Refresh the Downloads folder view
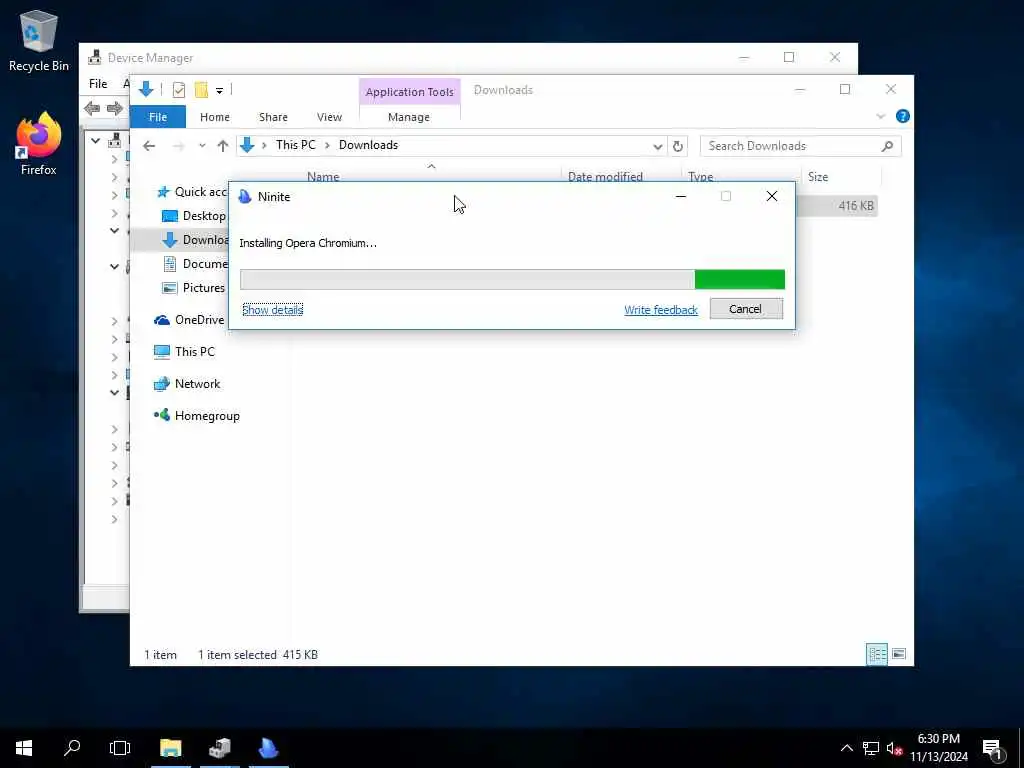This screenshot has width=1024, height=768. (x=678, y=146)
